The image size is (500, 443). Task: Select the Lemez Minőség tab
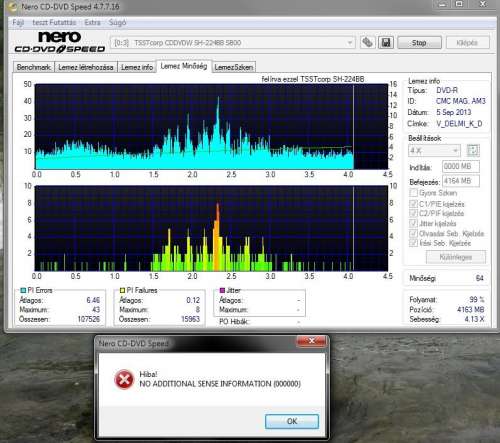coord(184,66)
